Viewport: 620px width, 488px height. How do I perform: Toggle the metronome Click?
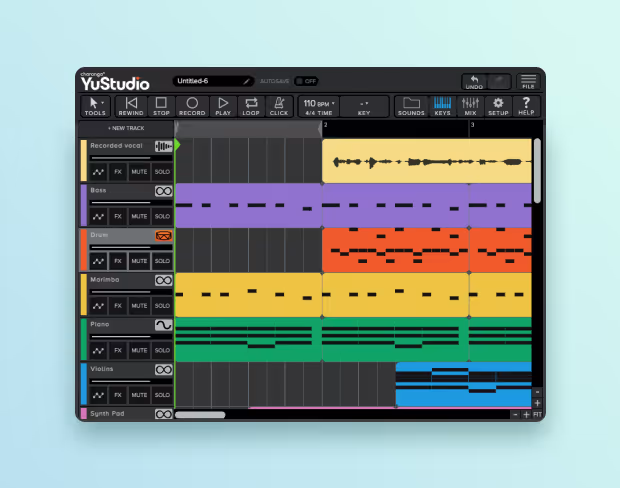pyautogui.click(x=279, y=106)
